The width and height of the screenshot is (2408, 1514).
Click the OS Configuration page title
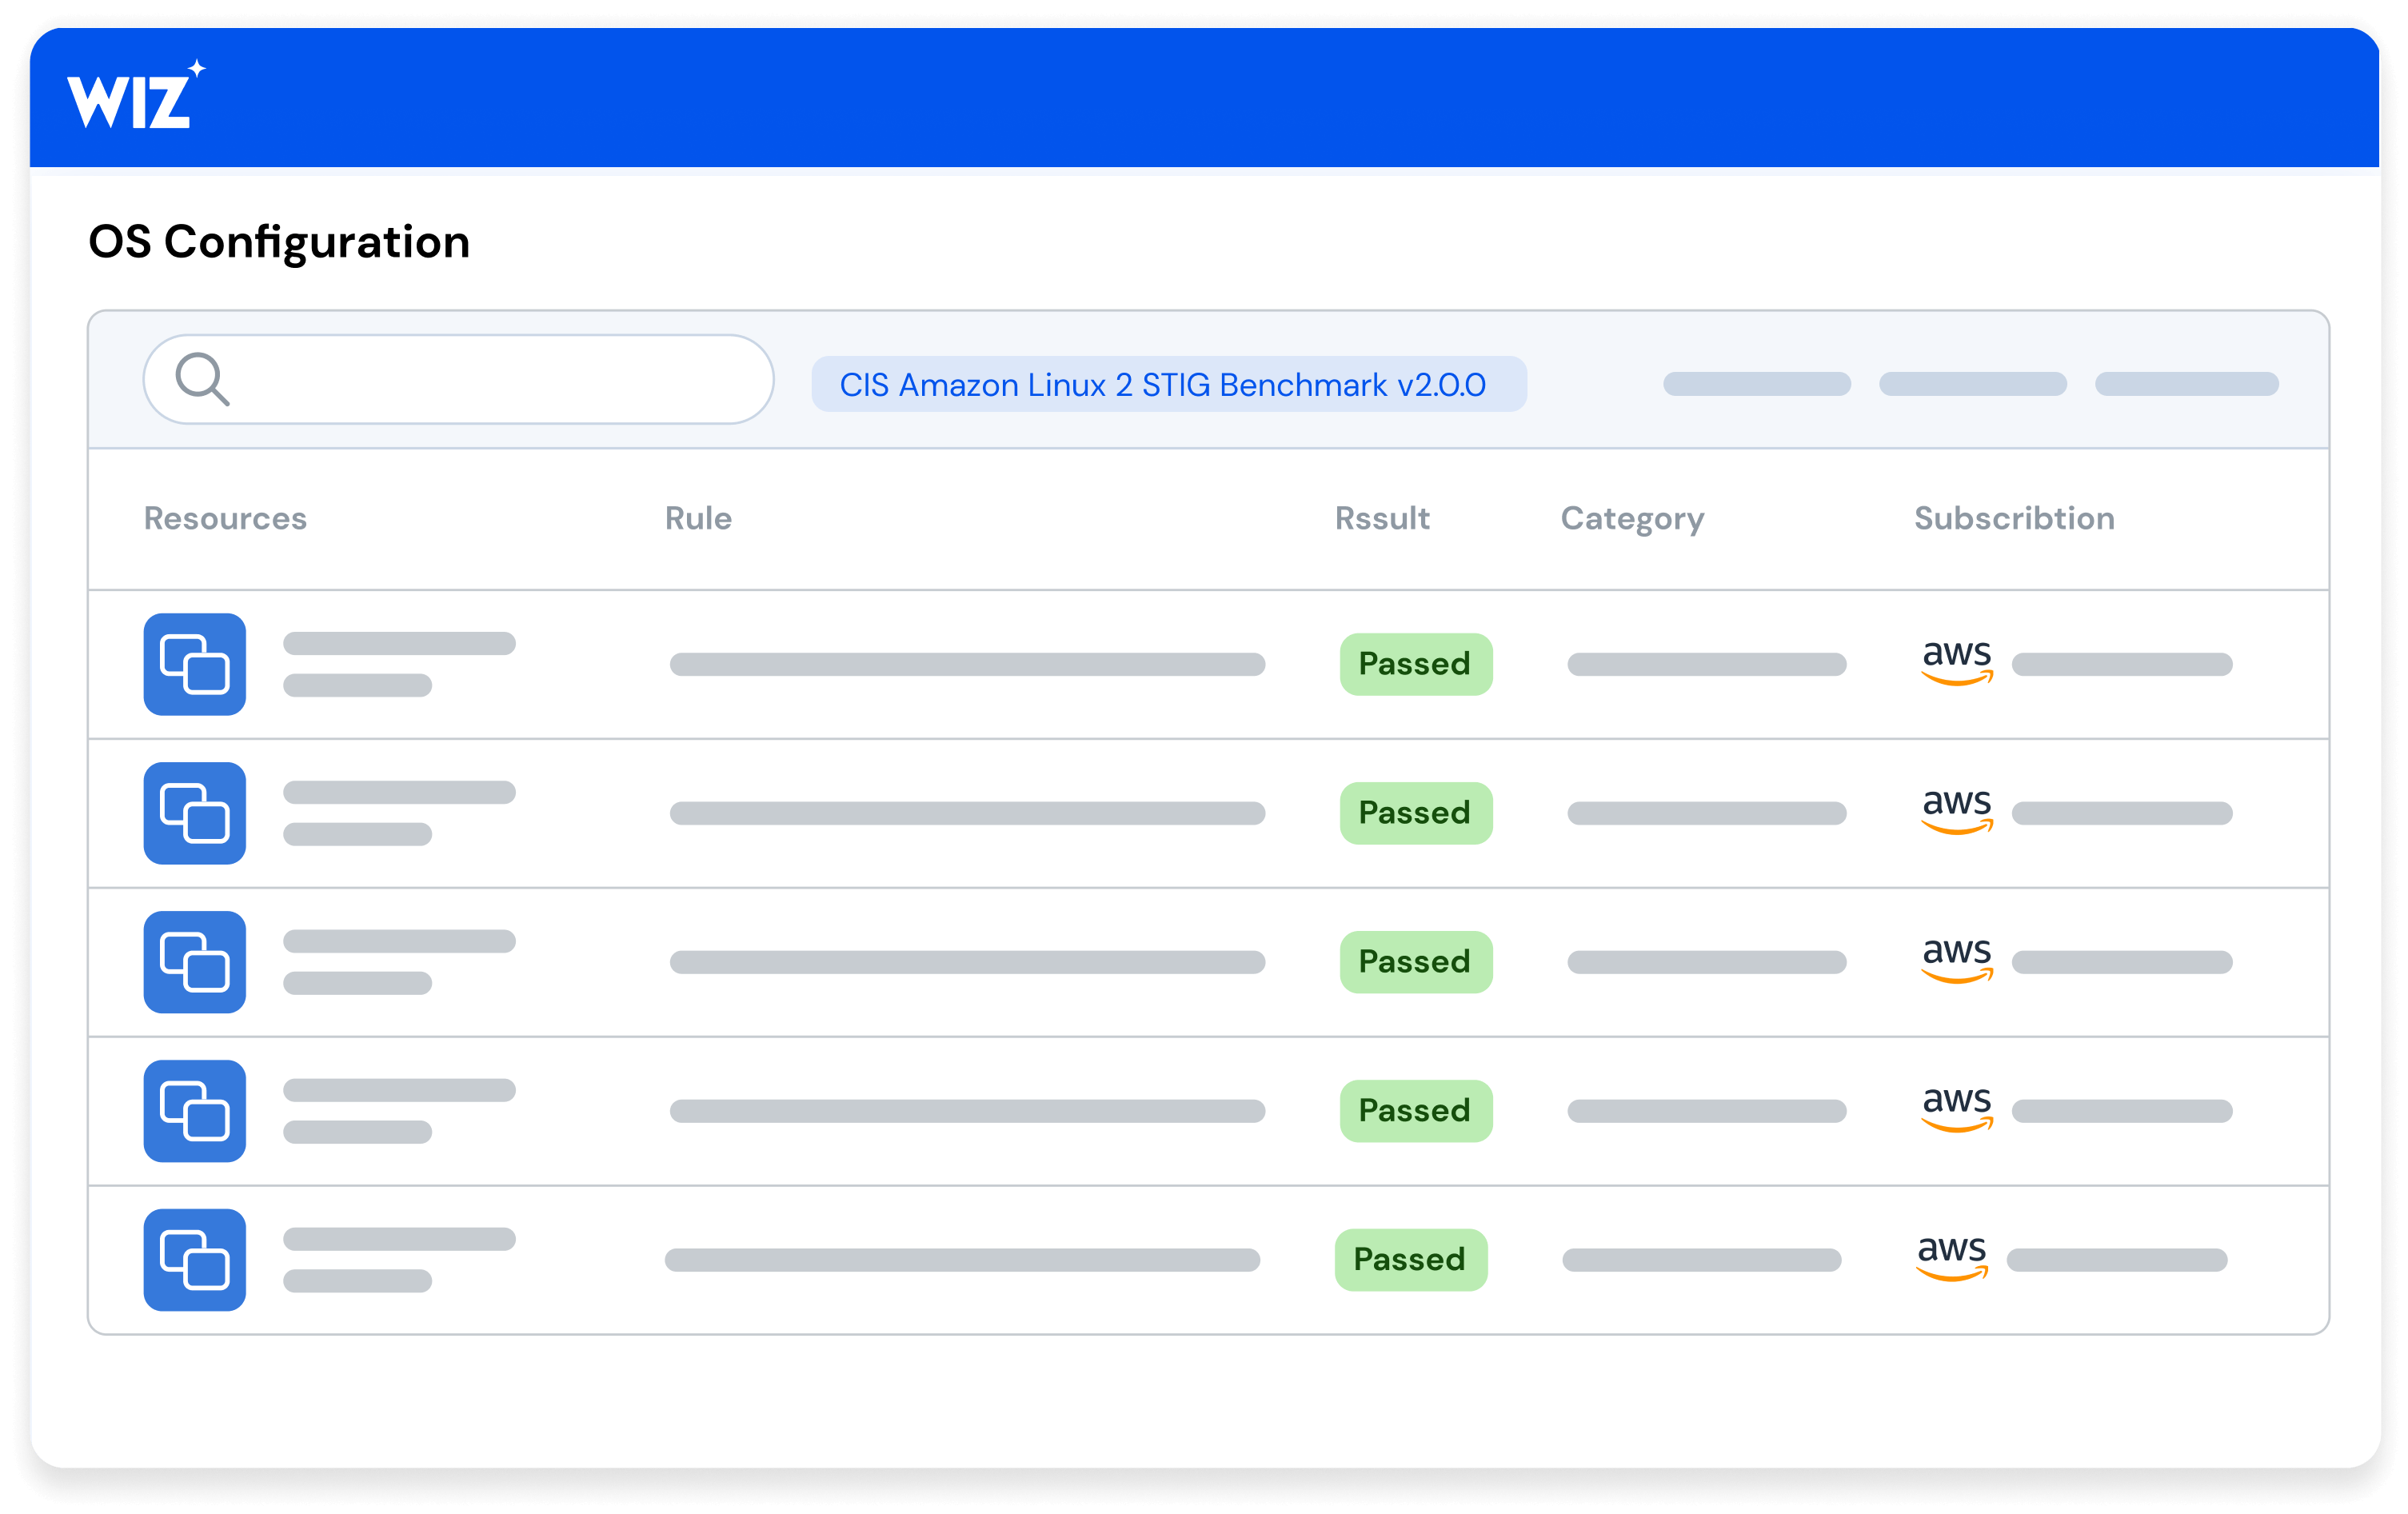click(x=279, y=242)
